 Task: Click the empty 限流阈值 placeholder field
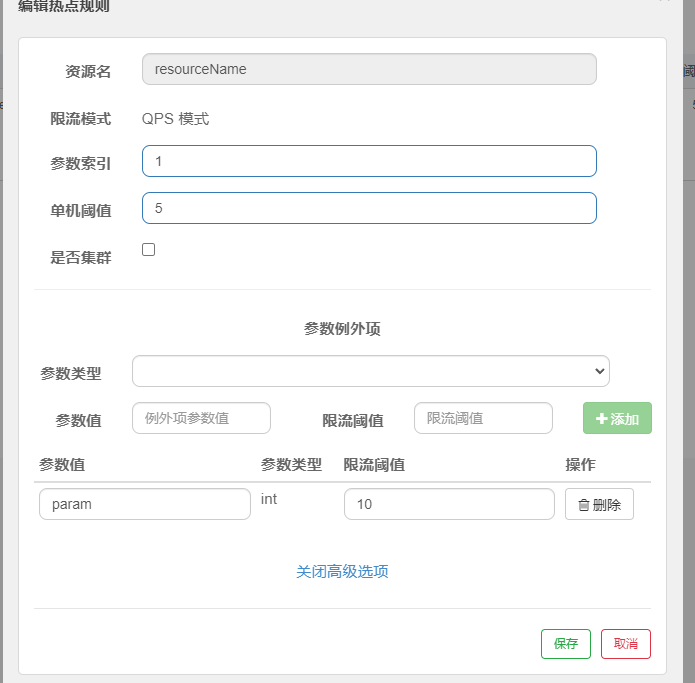coord(483,418)
